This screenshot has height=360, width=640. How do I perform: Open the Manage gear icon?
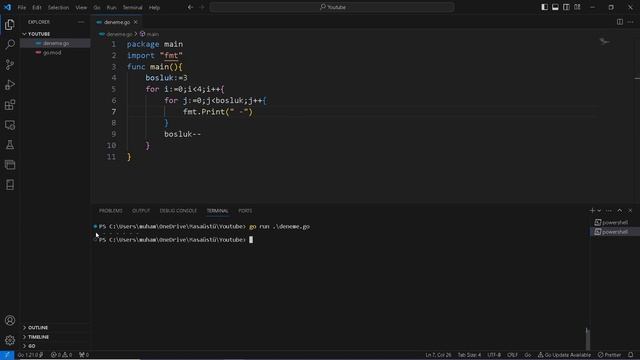(10, 340)
